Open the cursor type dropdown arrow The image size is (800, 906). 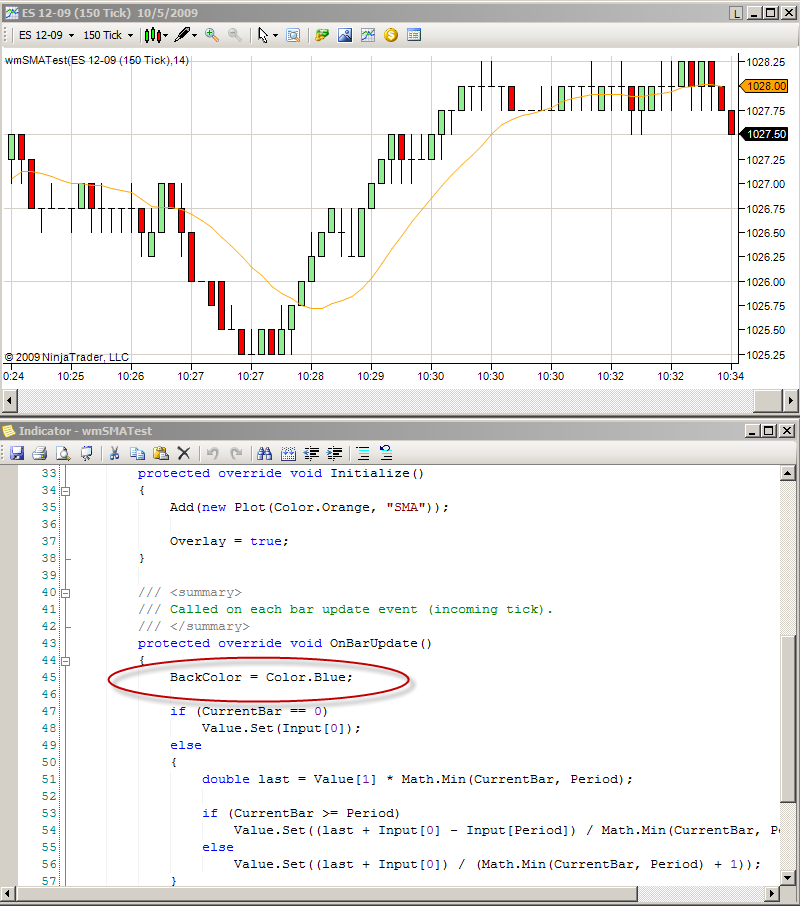pyautogui.click(x=276, y=36)
